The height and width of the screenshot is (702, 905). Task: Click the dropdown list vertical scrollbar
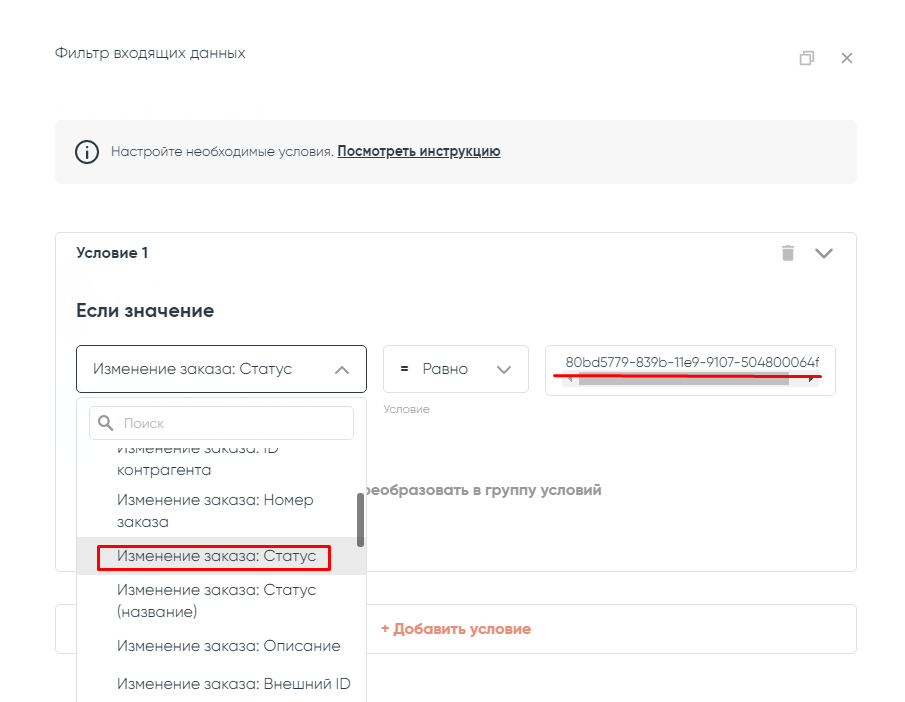[x=360, y=520]
